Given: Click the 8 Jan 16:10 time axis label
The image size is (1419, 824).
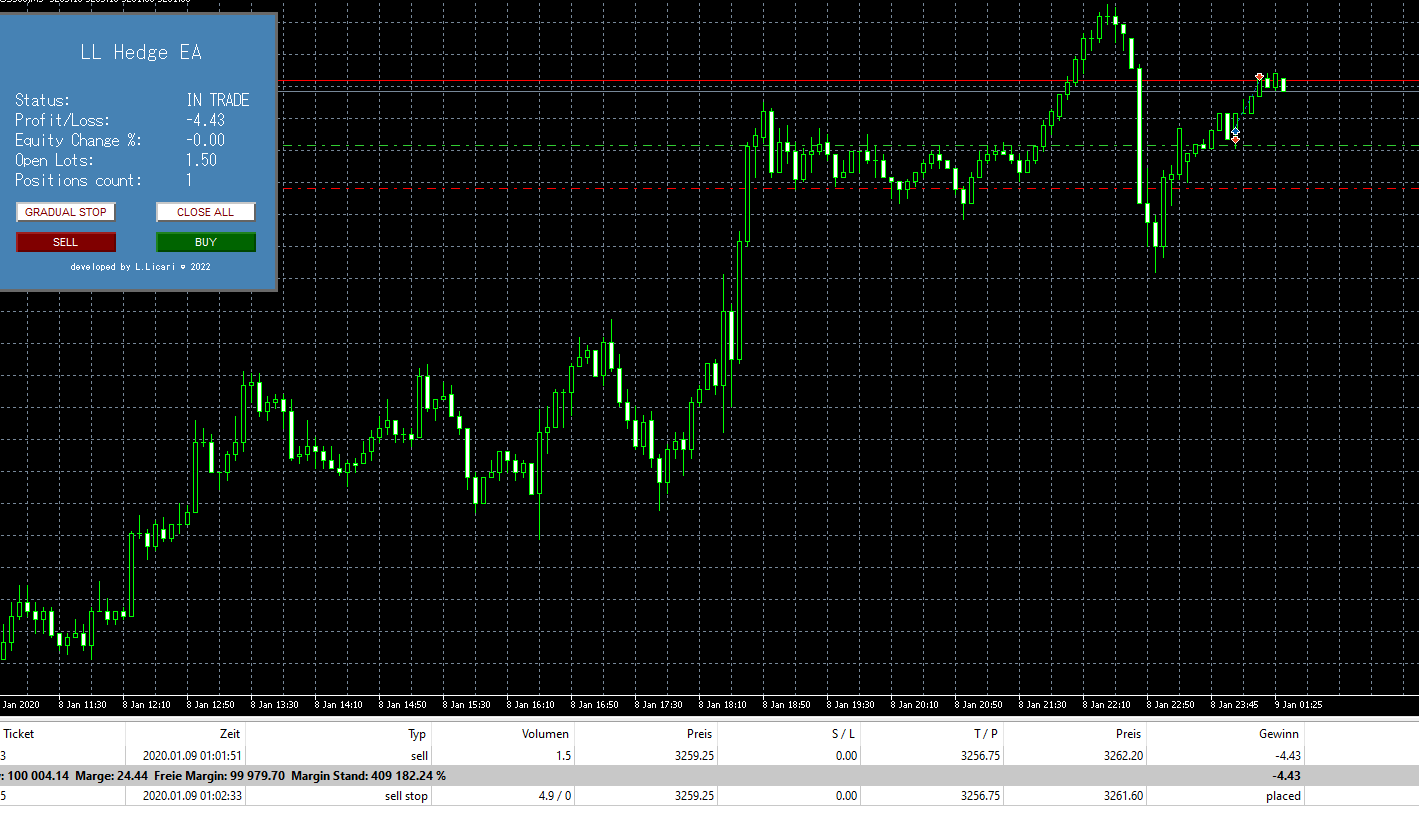Looking at the screenshot, I should tap(531, 705).
